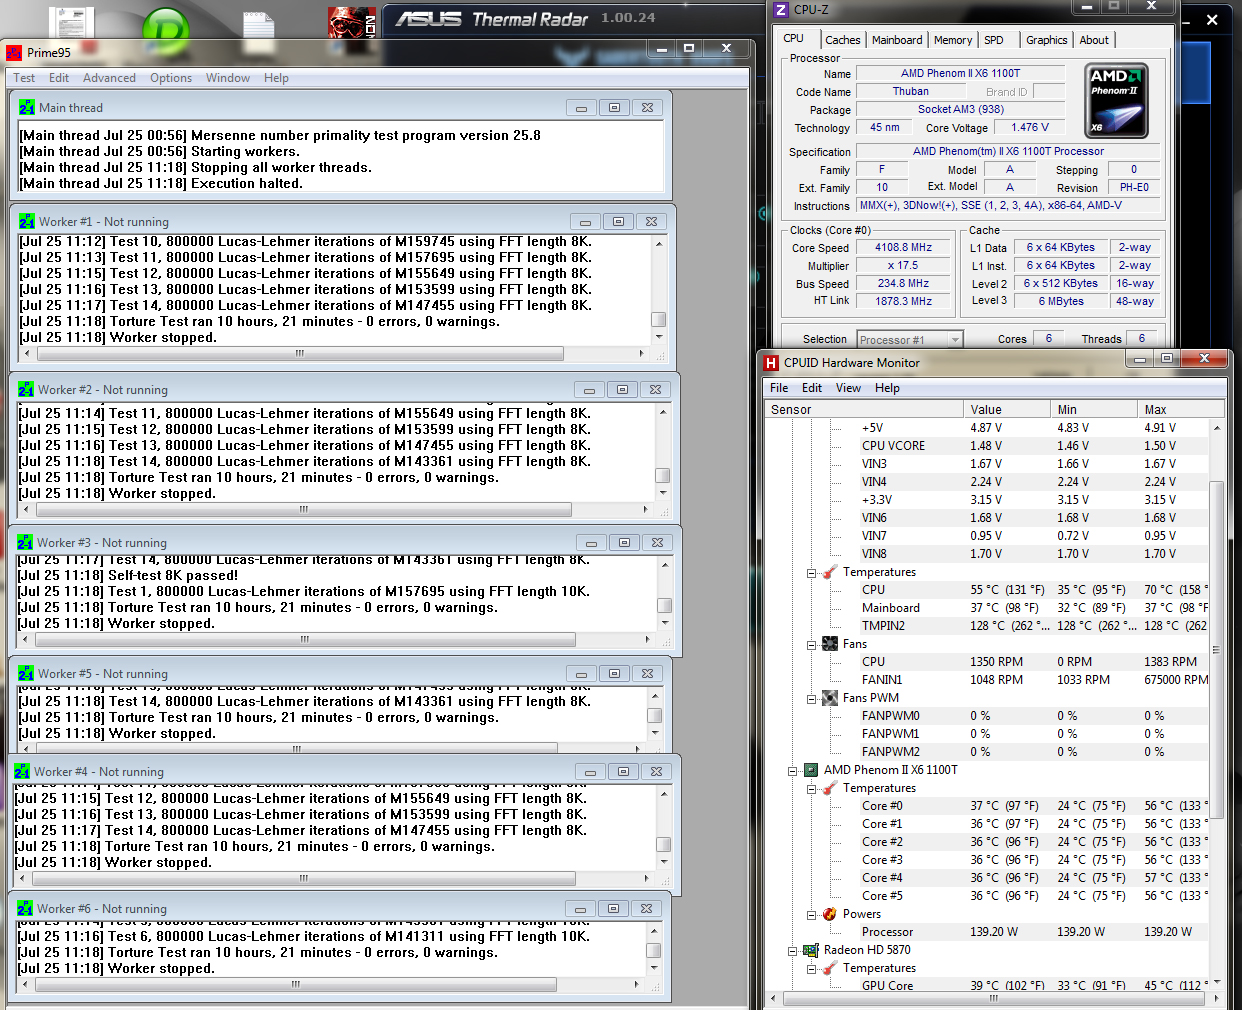Click the CPUID Hardware Monitor title icon
The width and height of the screenshot is (1242, 1010).
coord(771,362)
